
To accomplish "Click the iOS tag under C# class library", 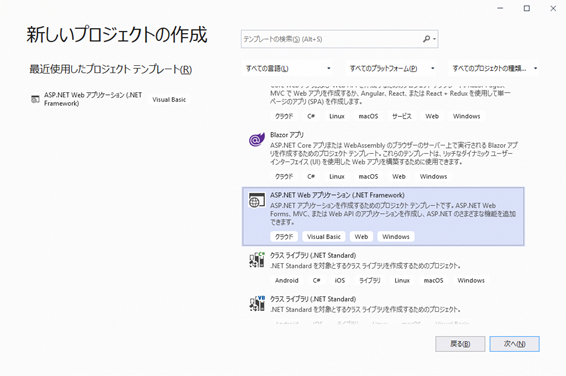I will pos(340,280).
